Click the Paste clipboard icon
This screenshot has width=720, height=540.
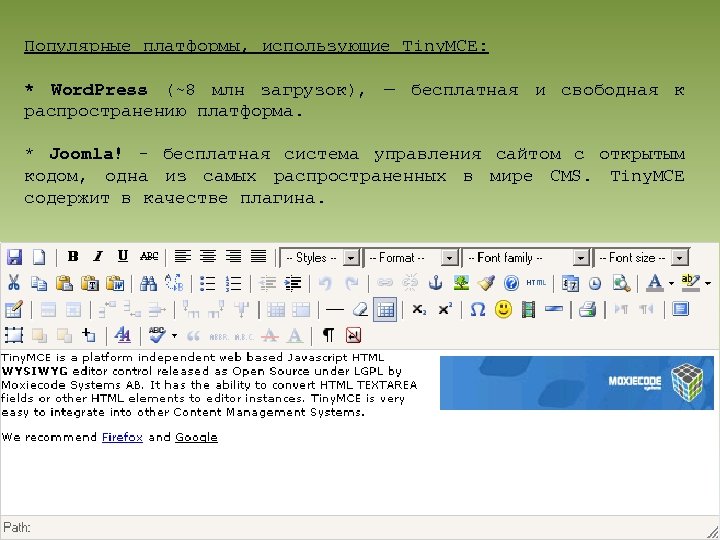click(64, 283)
